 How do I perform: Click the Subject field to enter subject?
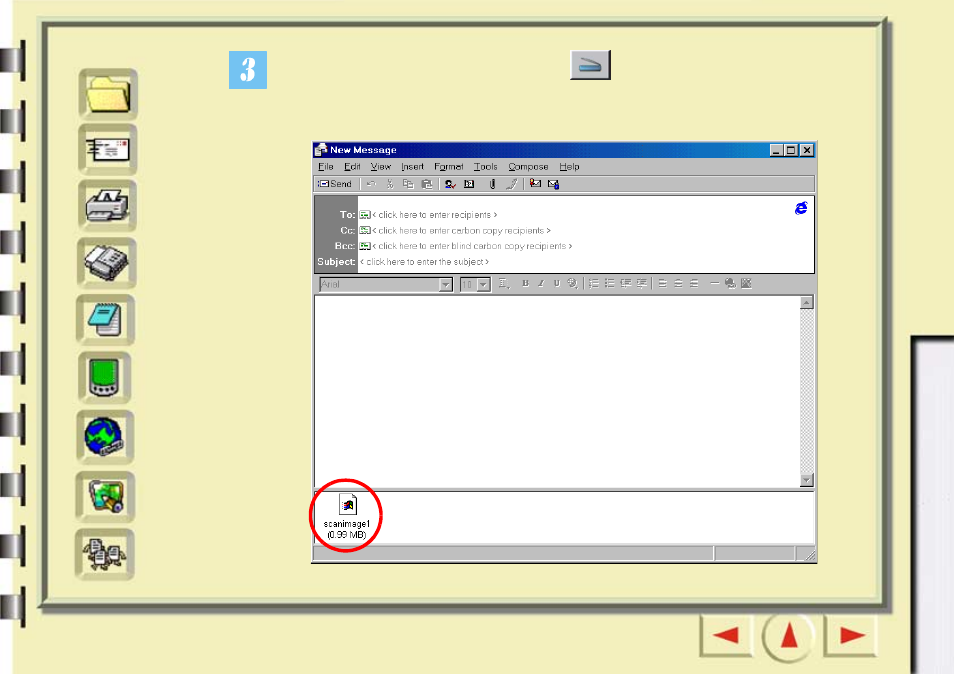pyautogui.click(x=424, y=262)
